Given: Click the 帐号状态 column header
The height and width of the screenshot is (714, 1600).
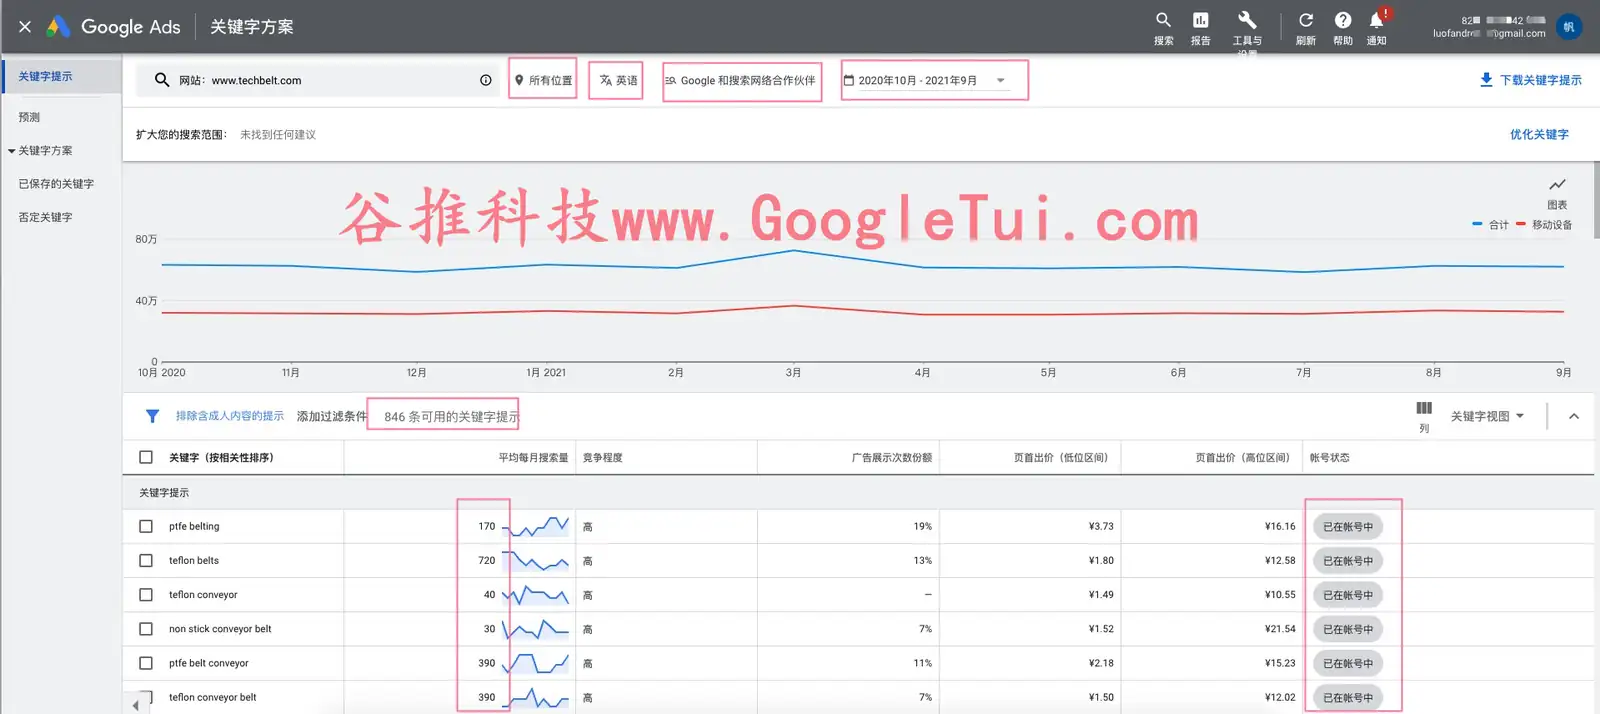Looking at the screenshot, I should 1330,458.
